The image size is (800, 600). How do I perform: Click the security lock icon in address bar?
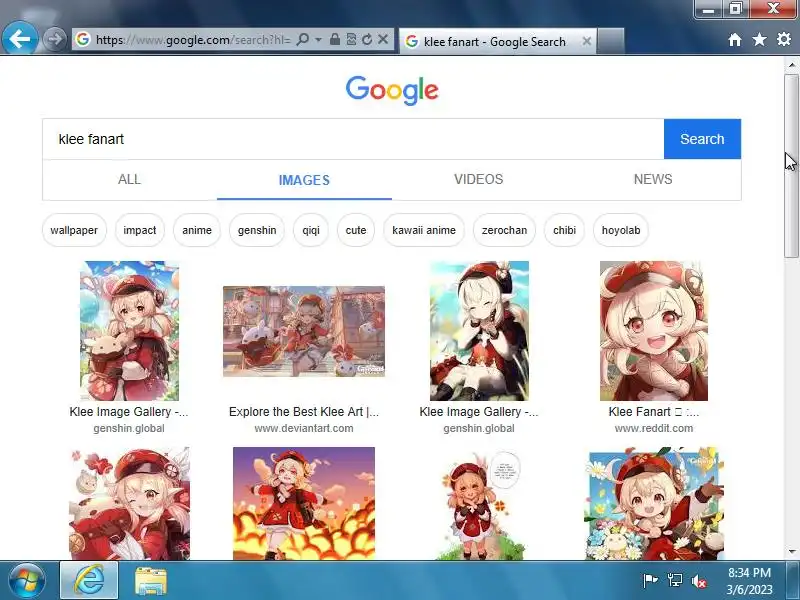point(335,39)
